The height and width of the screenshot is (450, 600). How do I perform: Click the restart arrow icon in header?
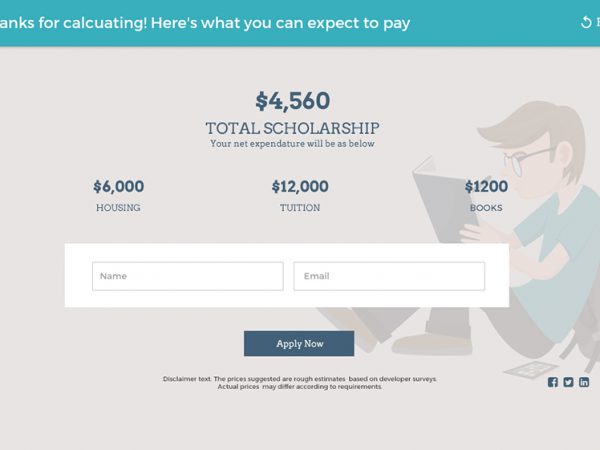pyautogui.click(x=586, y=22)
